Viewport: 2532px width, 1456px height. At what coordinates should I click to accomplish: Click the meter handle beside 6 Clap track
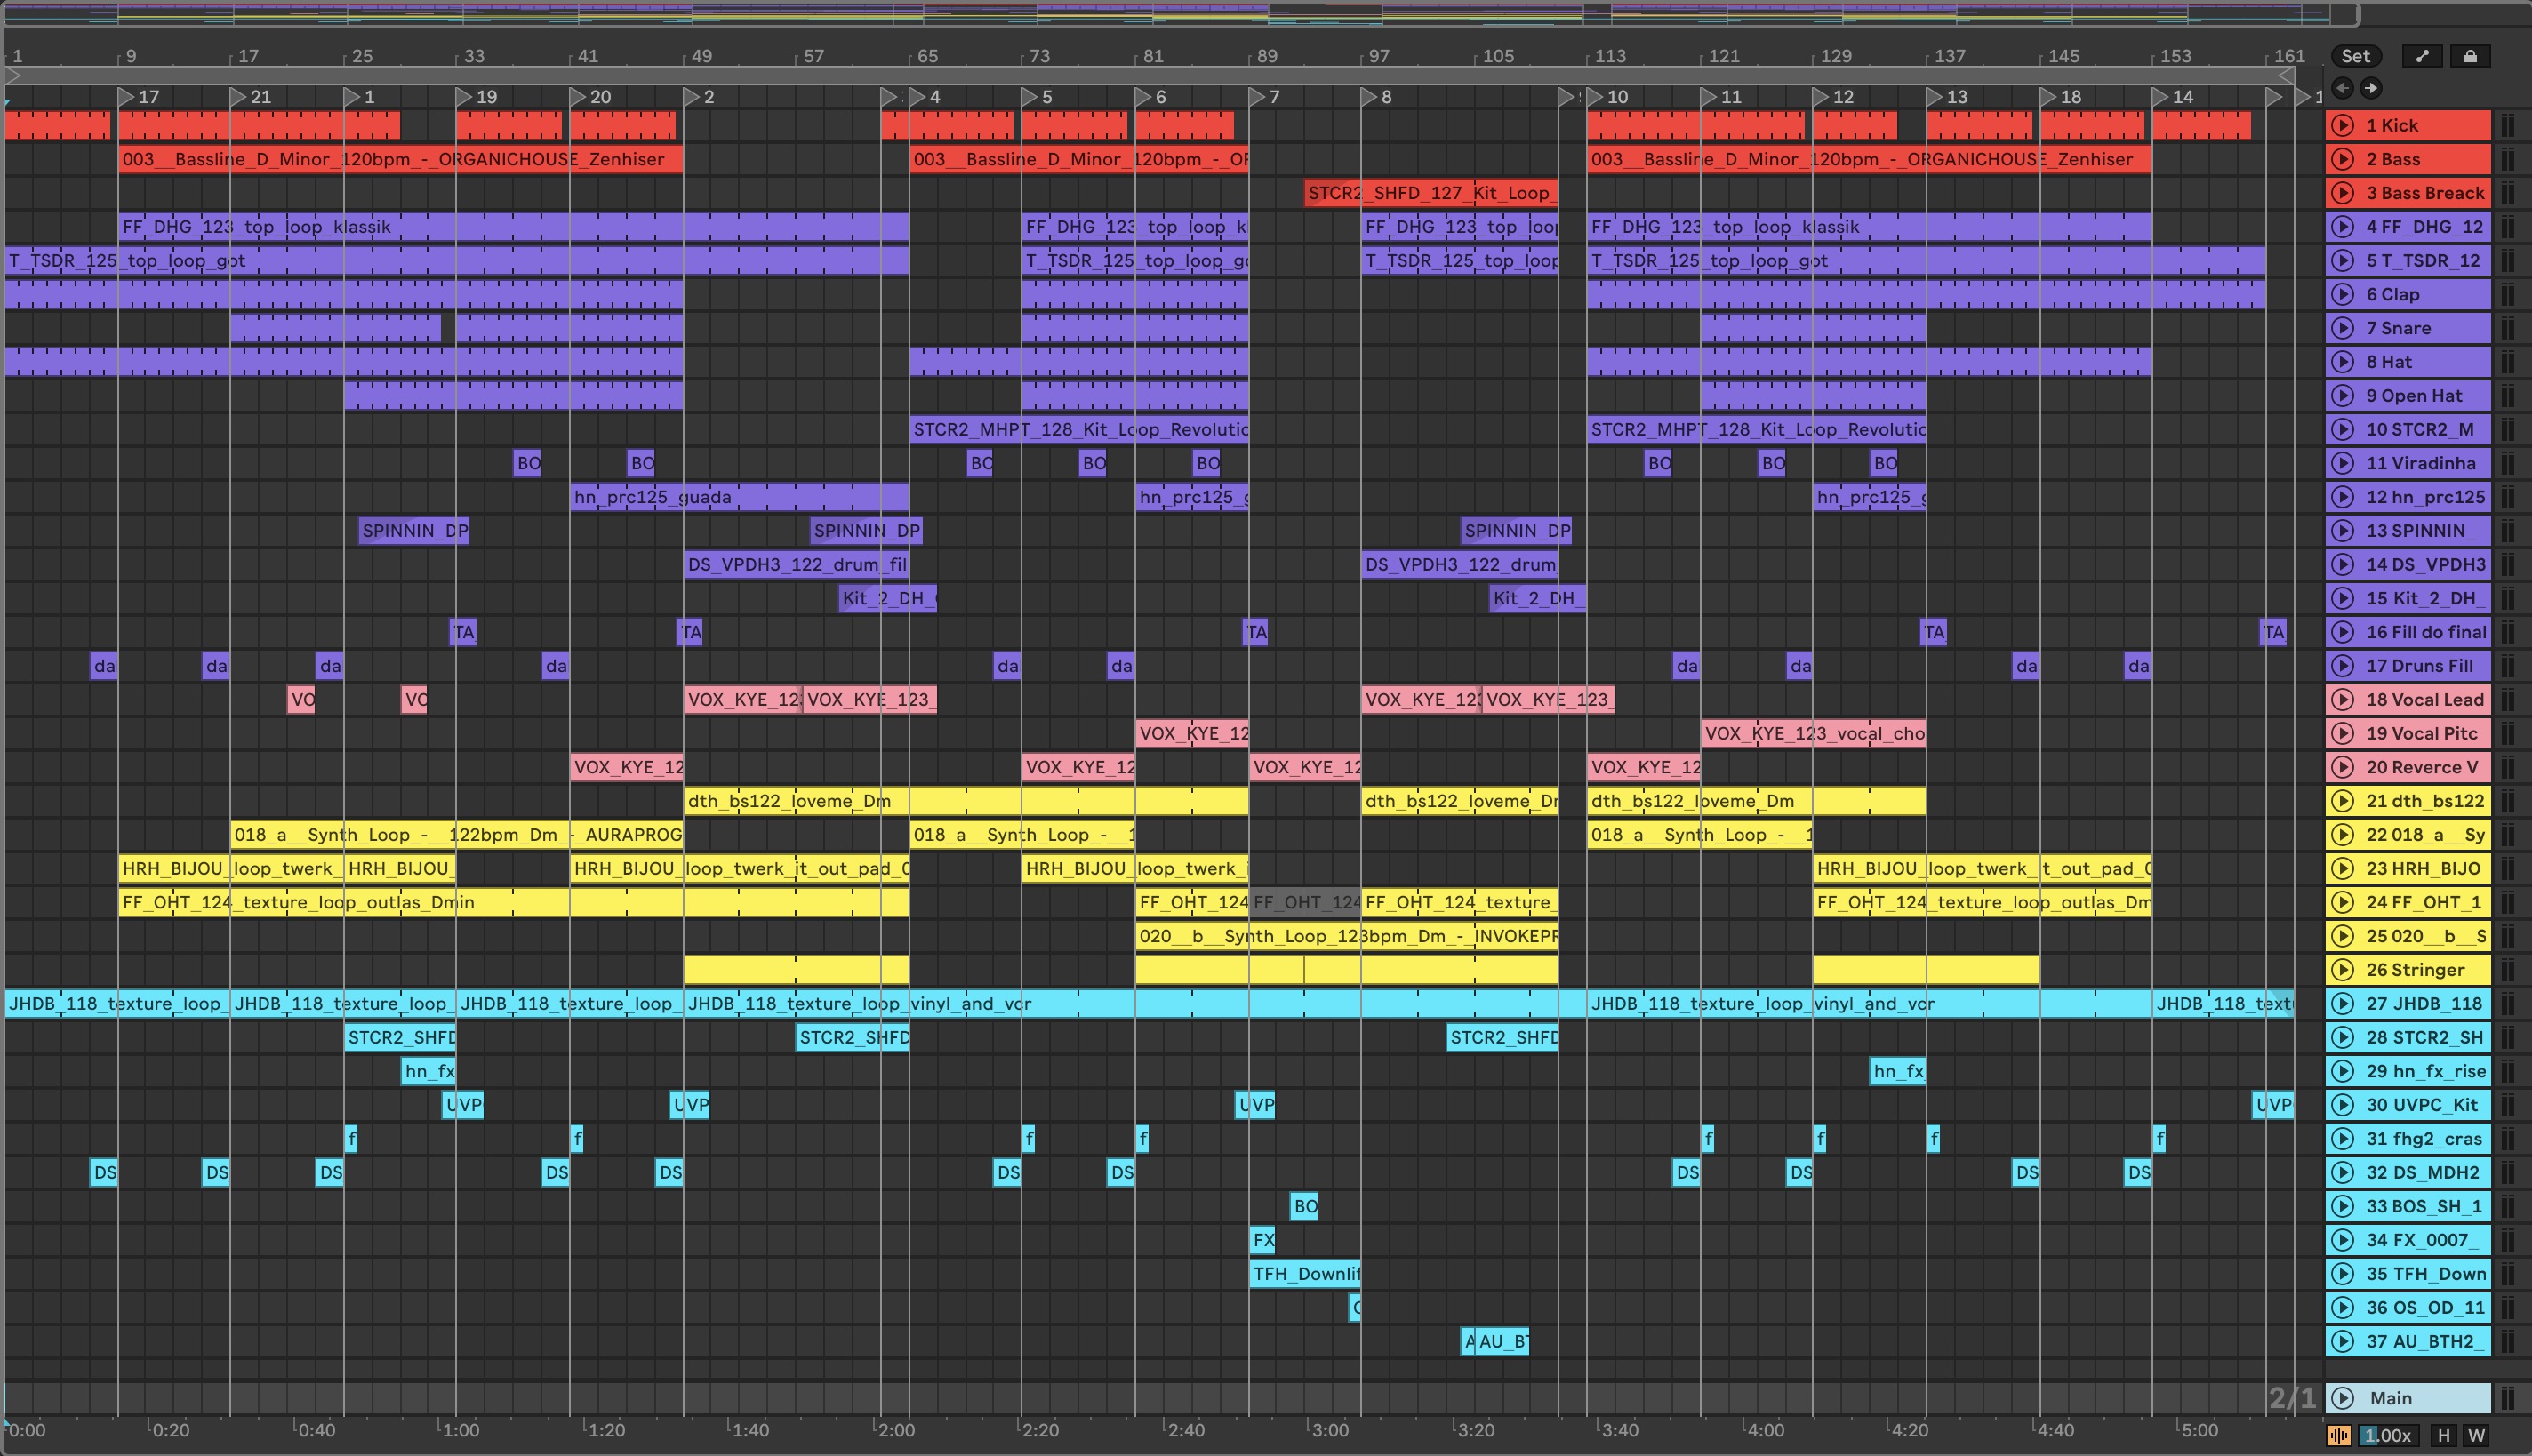point(2507,294)
